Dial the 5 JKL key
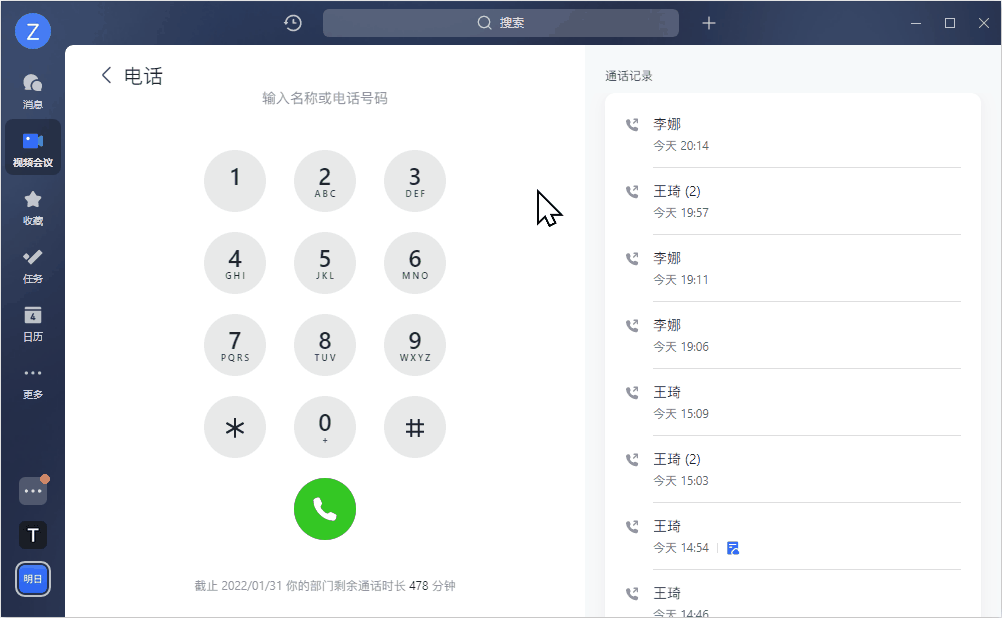Viewport: 1002px width, 618px height. 325,263
